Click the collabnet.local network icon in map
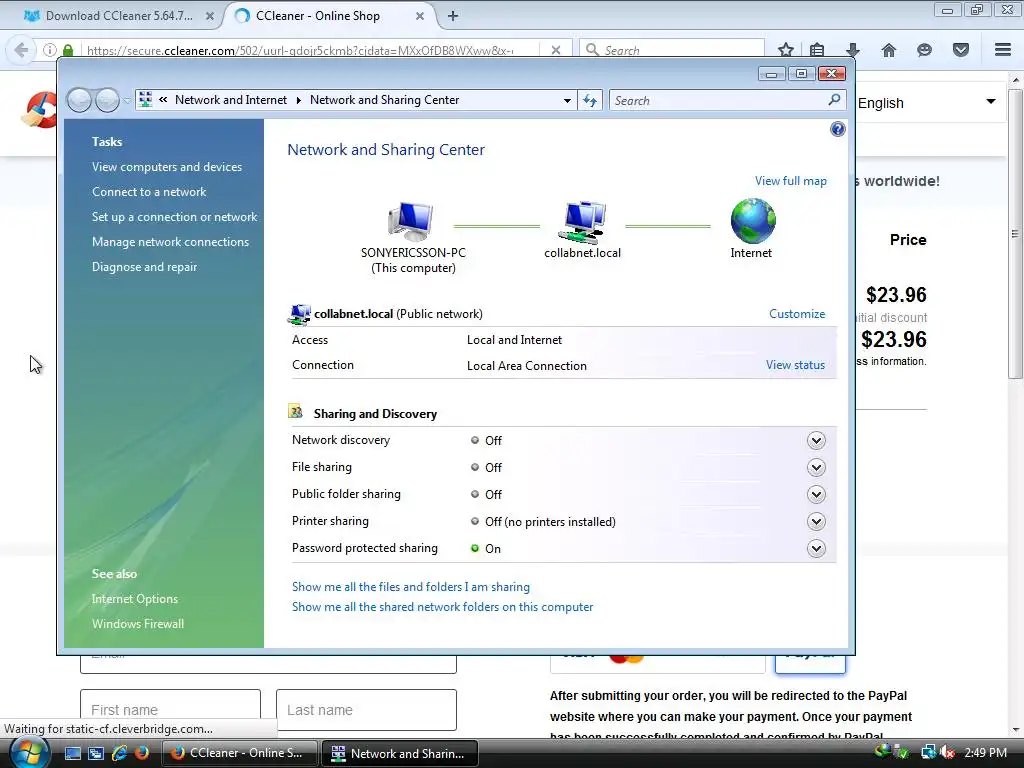This screenshot has width=1024, height=768. (x=583, y=223)
